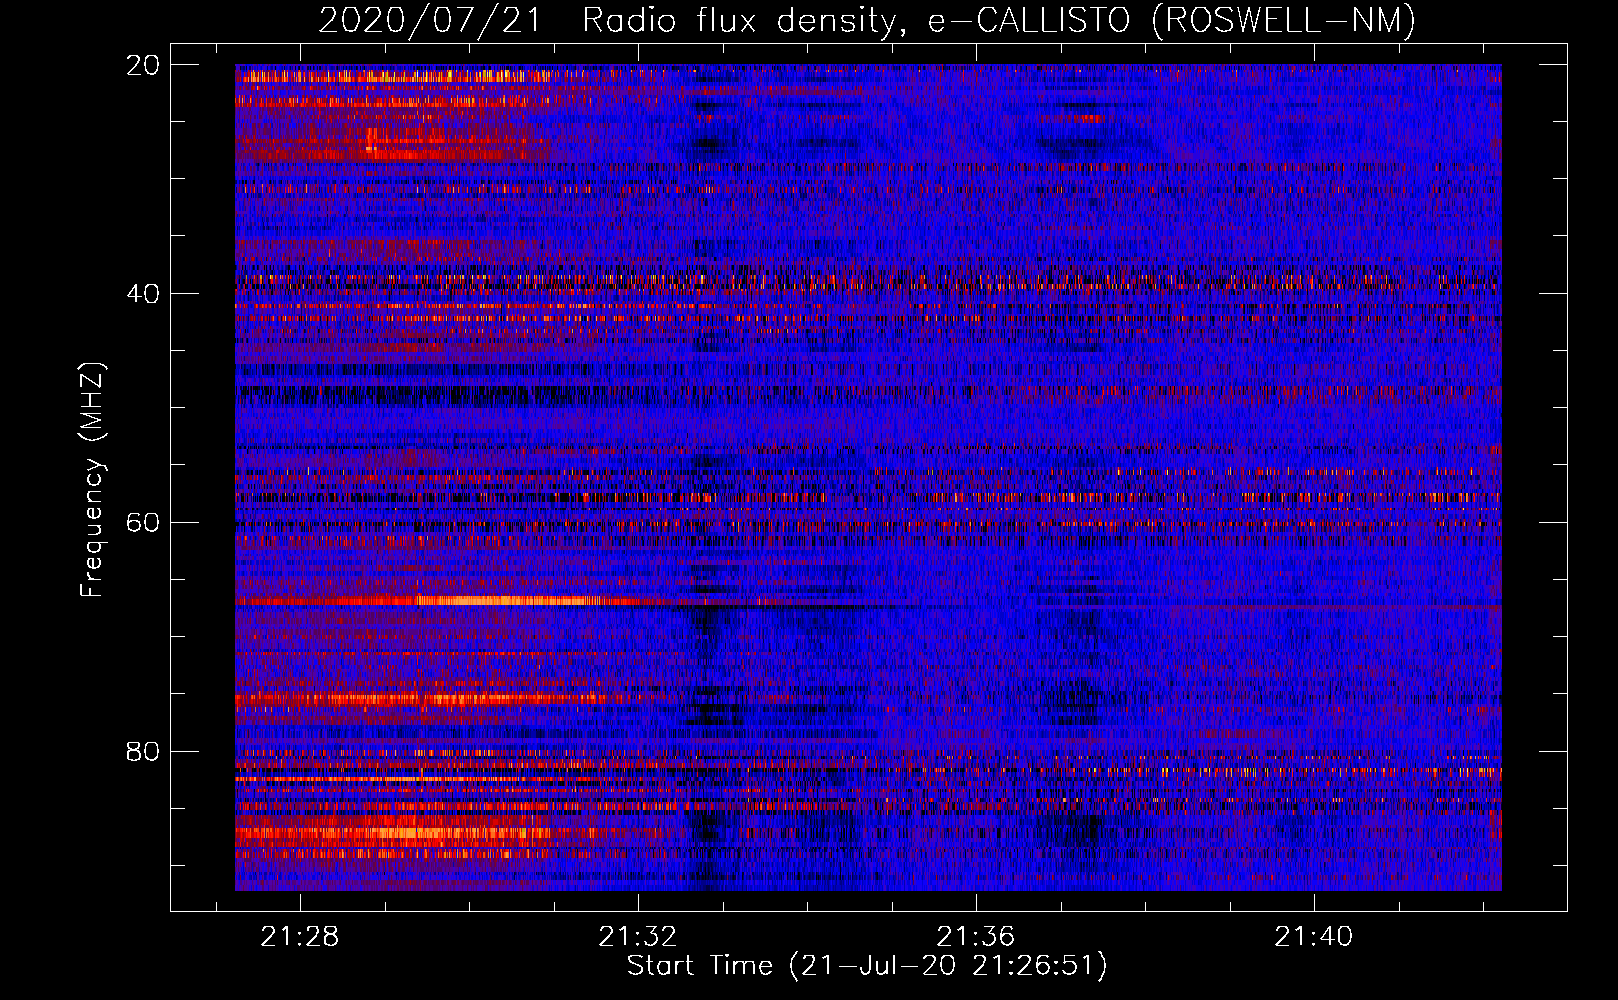Image resolution: width=1618 pixels, height=1000 pixels.
Task: Click the 'Frequency (MHZ)' axis label
Action: 92,479
